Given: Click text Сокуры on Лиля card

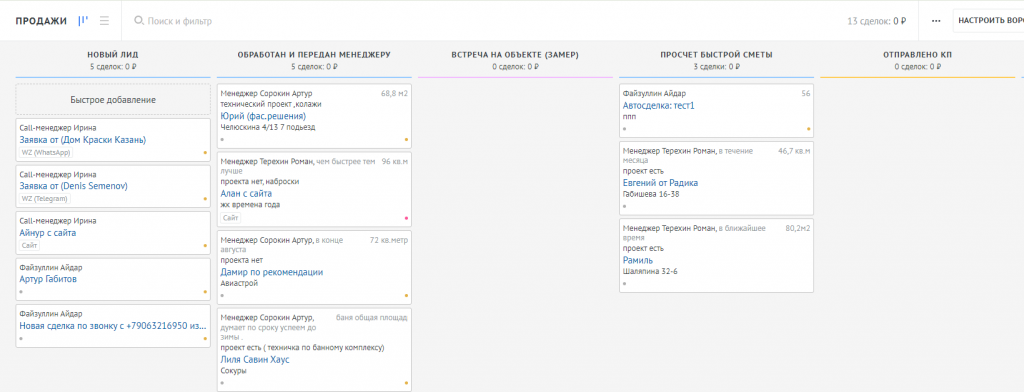Looking at the screenshot, I should pyautogui.click(x=234, y=370).
